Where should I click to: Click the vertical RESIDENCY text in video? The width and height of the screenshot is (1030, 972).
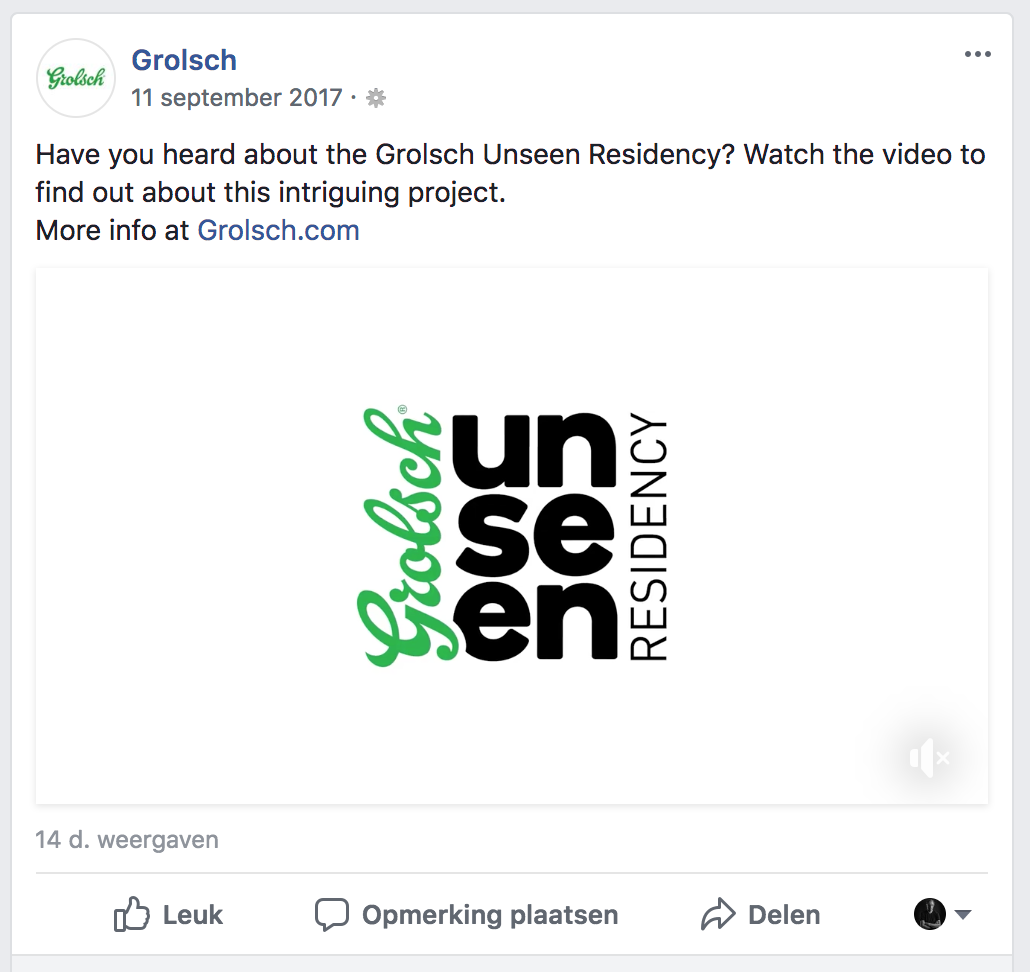coord(649,535)
